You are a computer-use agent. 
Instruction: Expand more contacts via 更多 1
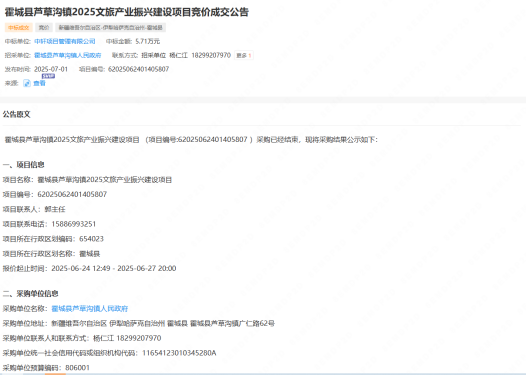(244, 55)
